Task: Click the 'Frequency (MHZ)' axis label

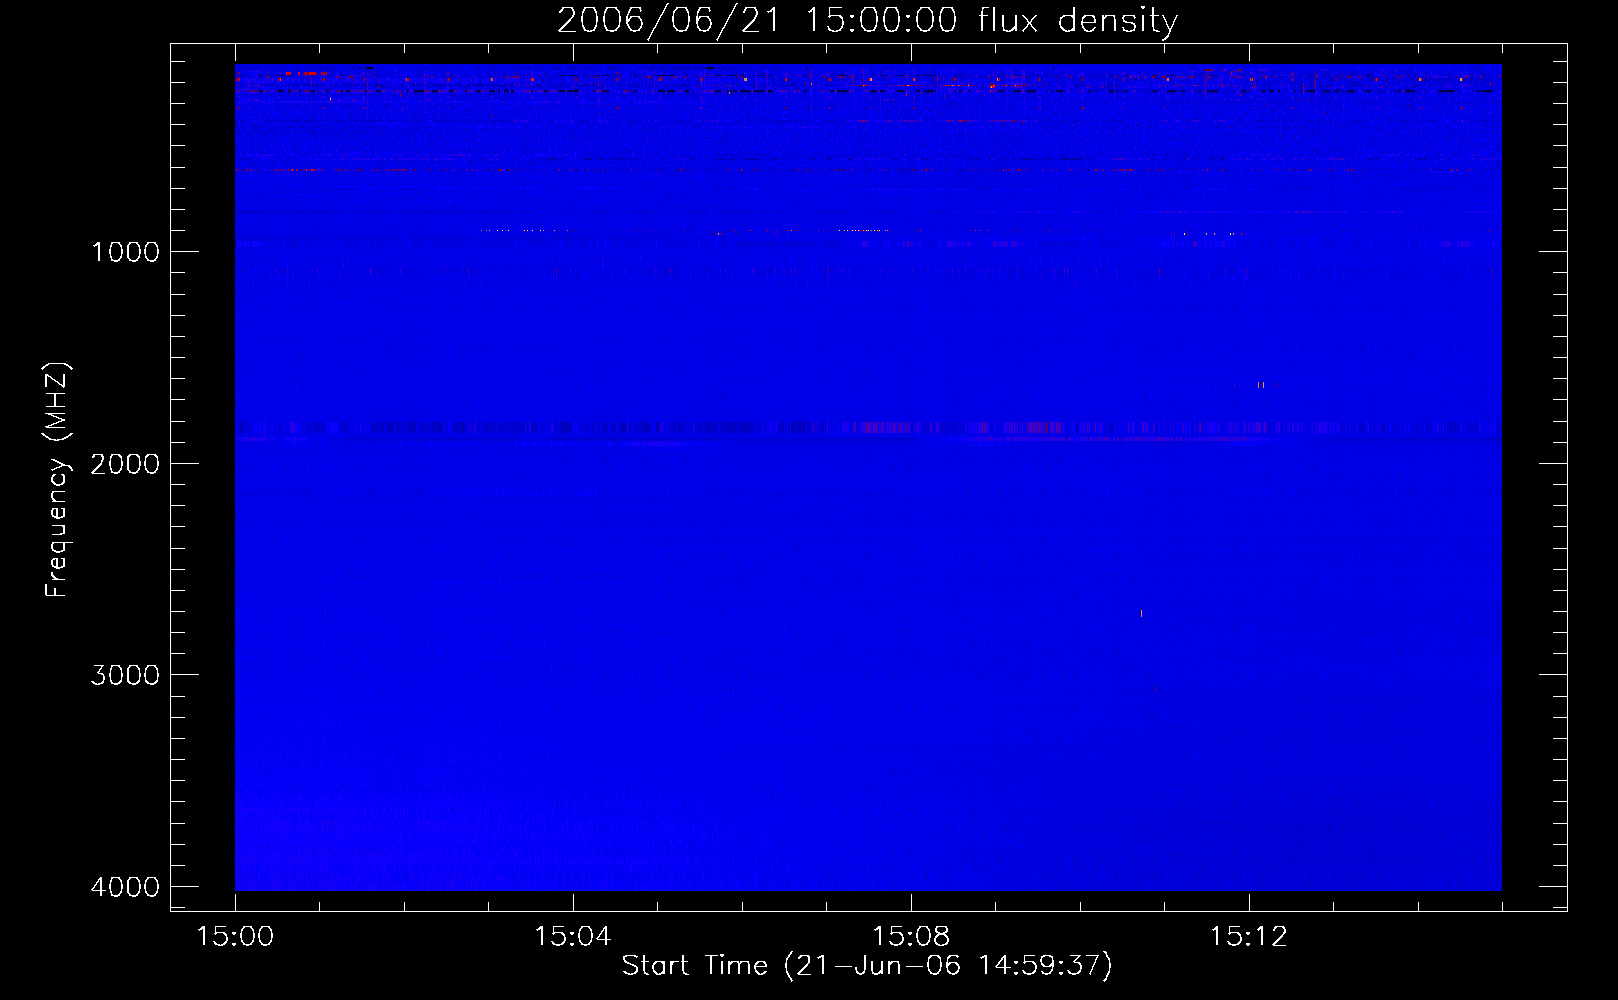Action: [x=57, y=480]
